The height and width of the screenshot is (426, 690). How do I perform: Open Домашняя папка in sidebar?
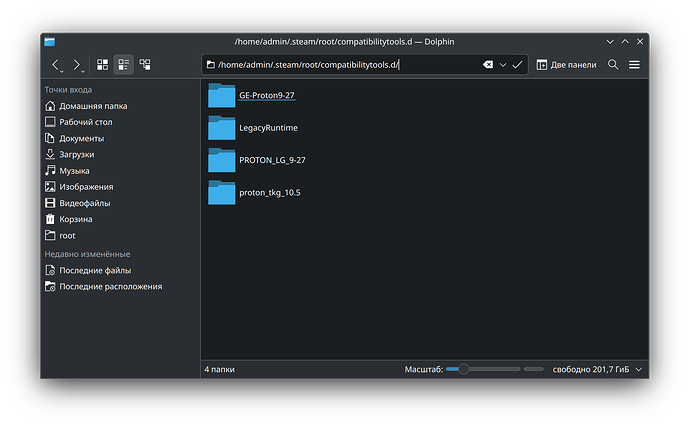(x=121, y=106)
